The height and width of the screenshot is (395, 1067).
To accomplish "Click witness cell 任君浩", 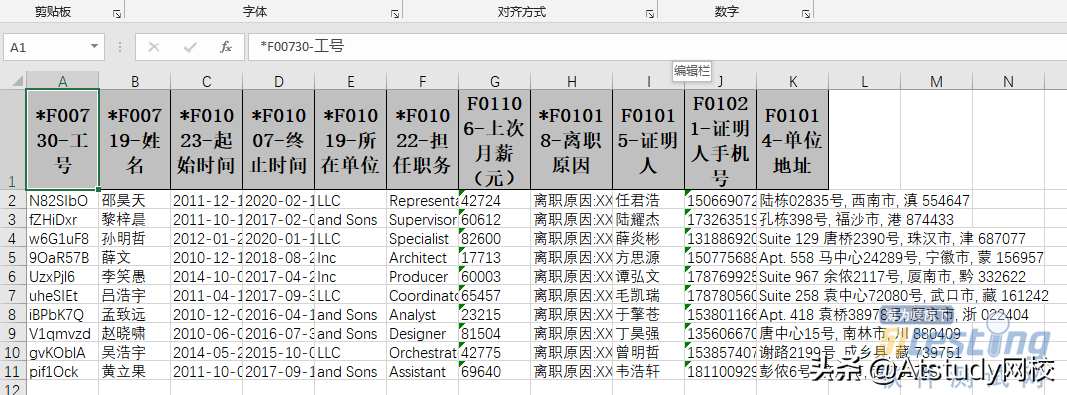I will point(649,200).
